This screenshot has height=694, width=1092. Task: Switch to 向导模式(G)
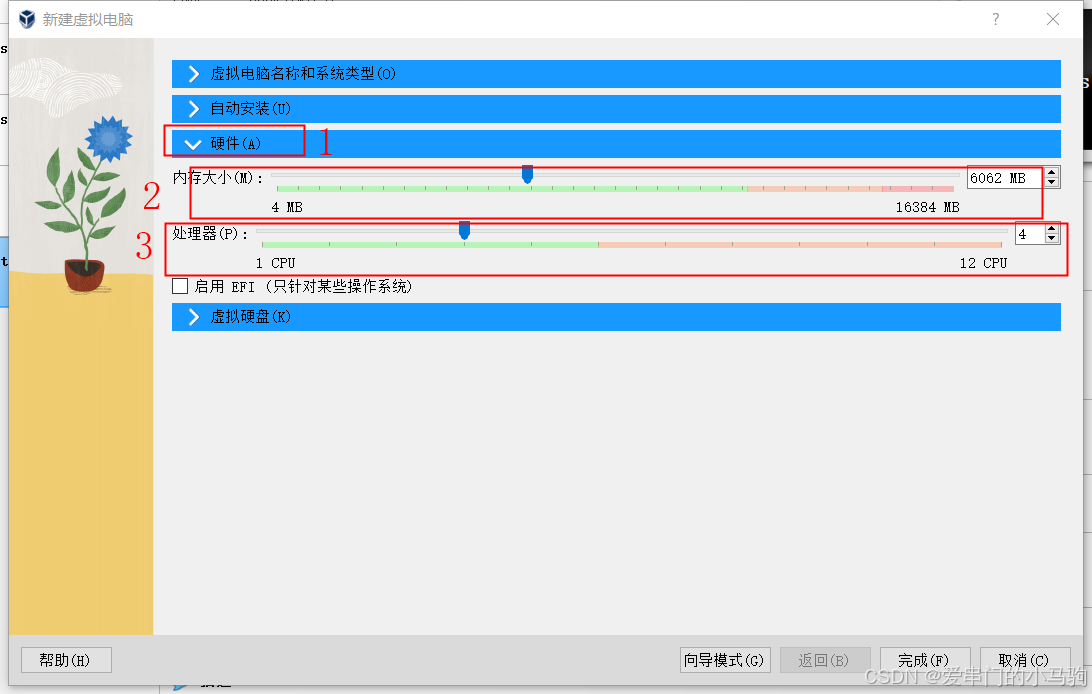pyautogui.click(x=724, y=660)
